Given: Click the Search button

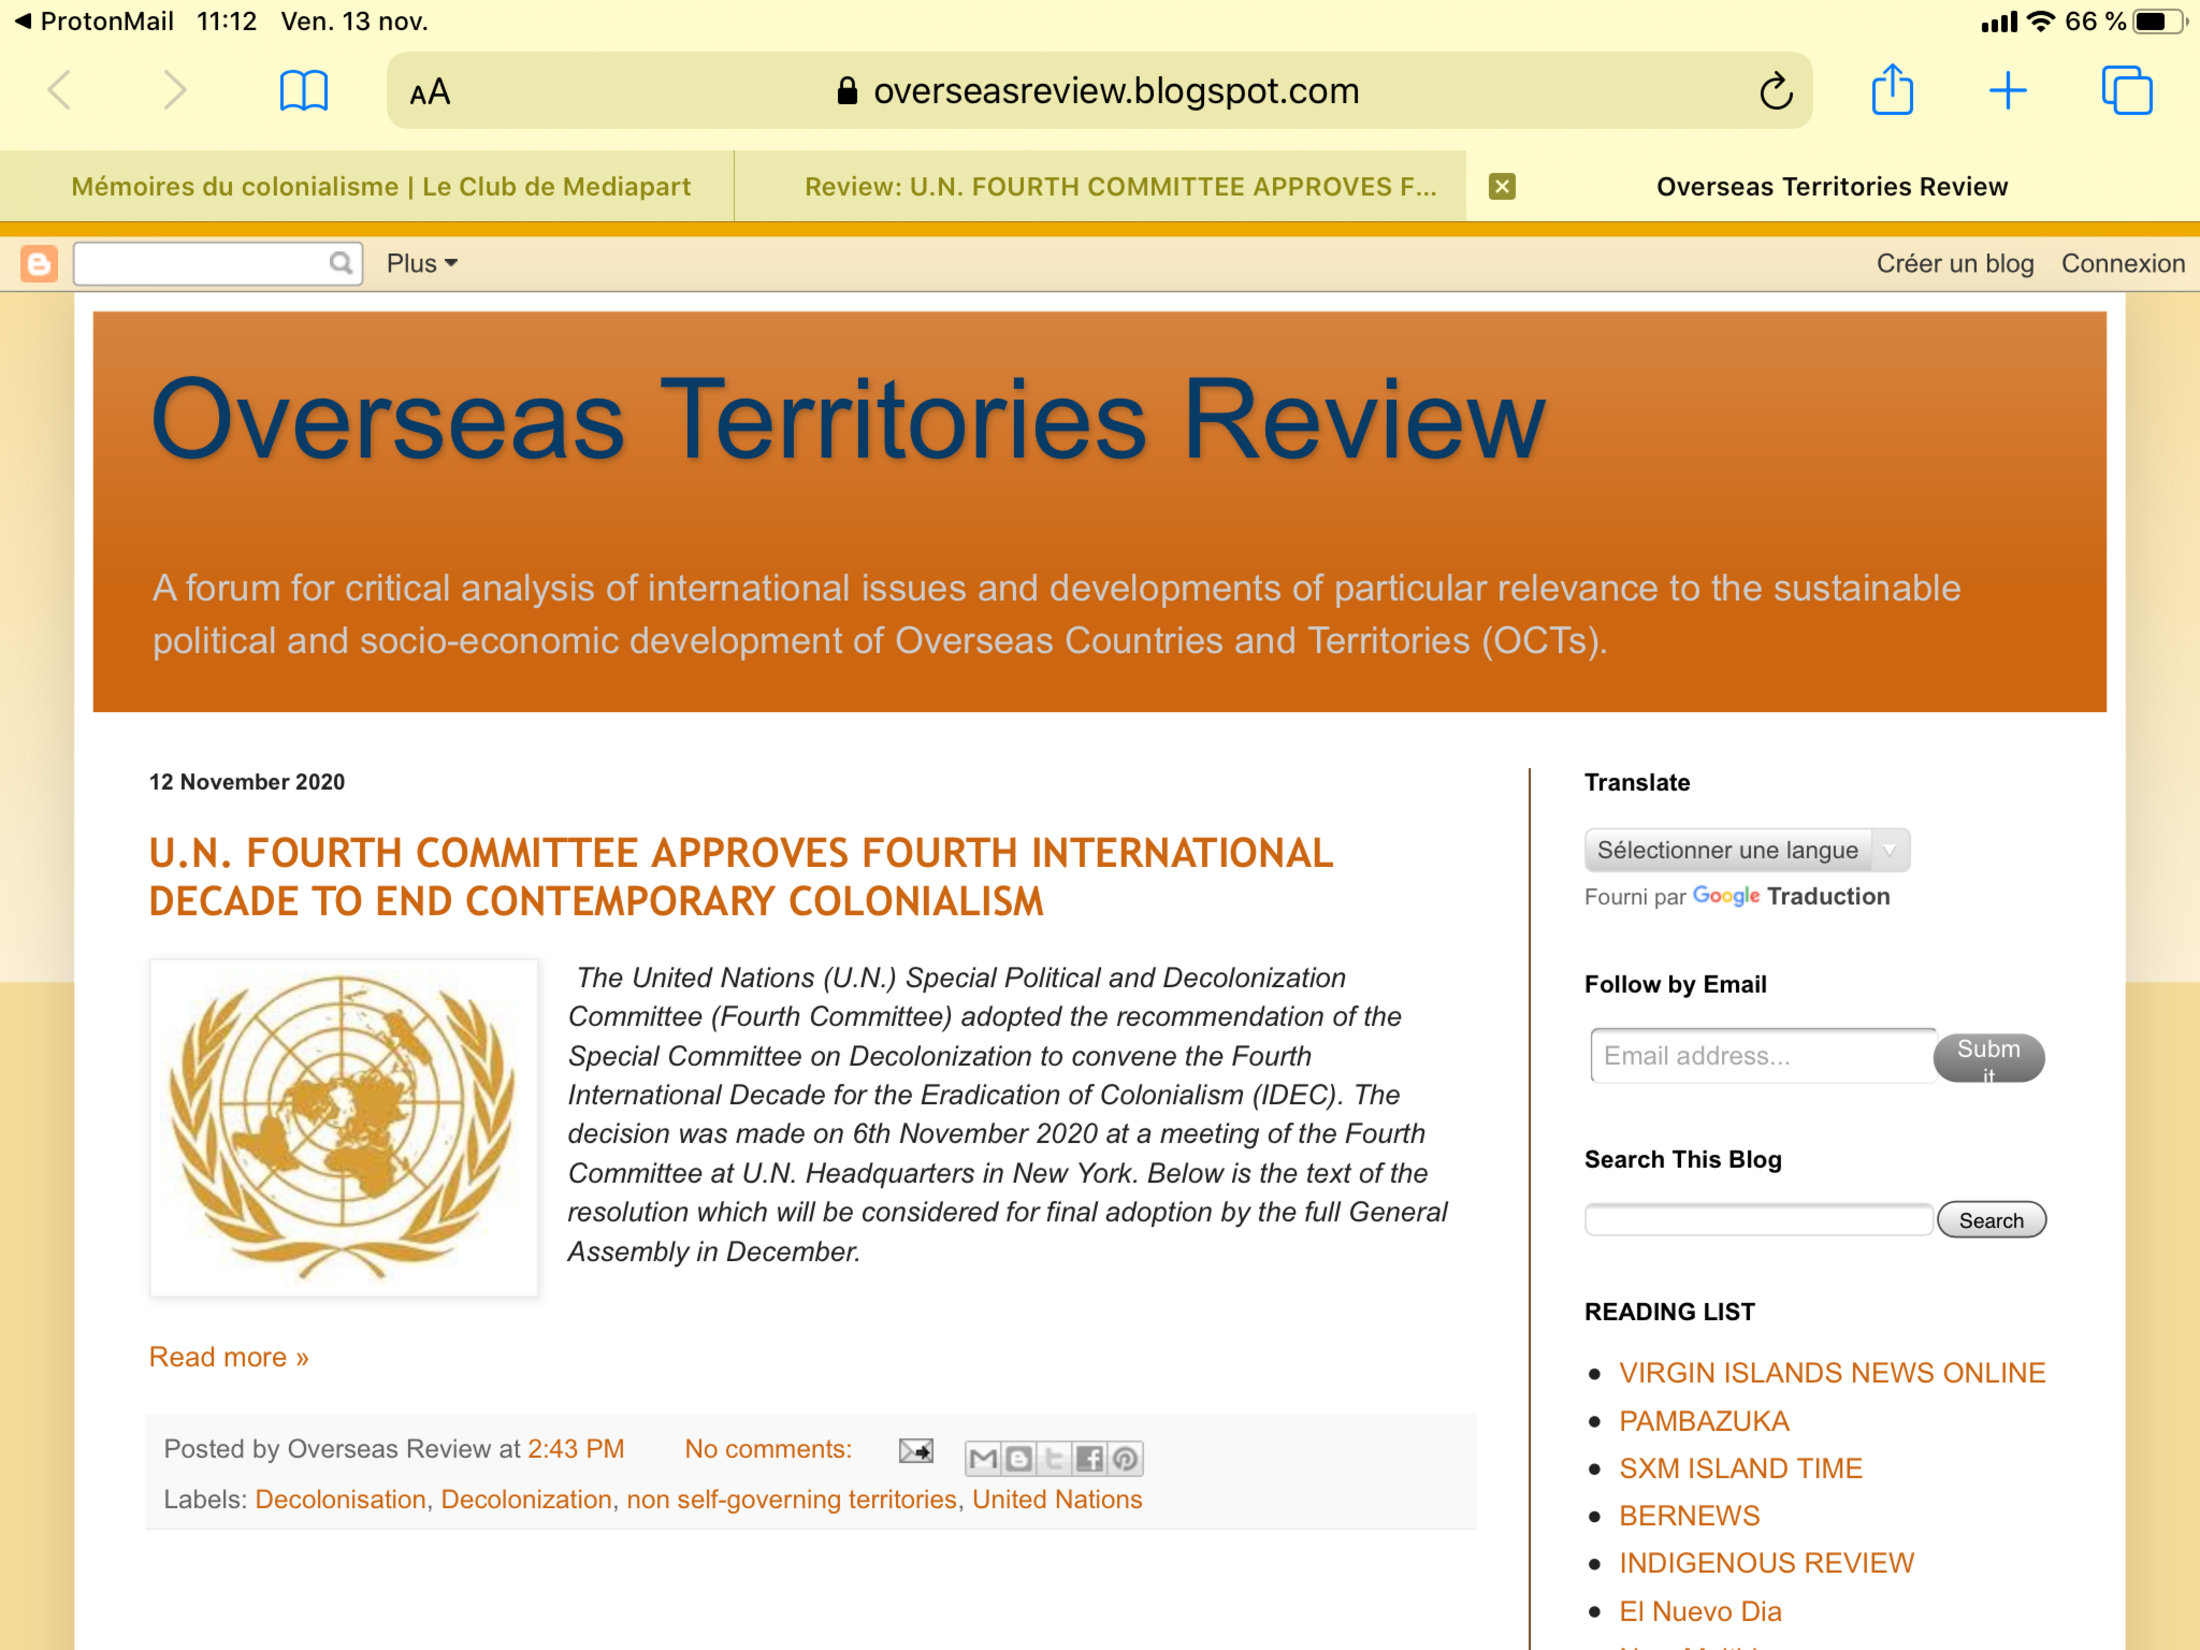Looking at the screenshot, I should 1991,1220.
